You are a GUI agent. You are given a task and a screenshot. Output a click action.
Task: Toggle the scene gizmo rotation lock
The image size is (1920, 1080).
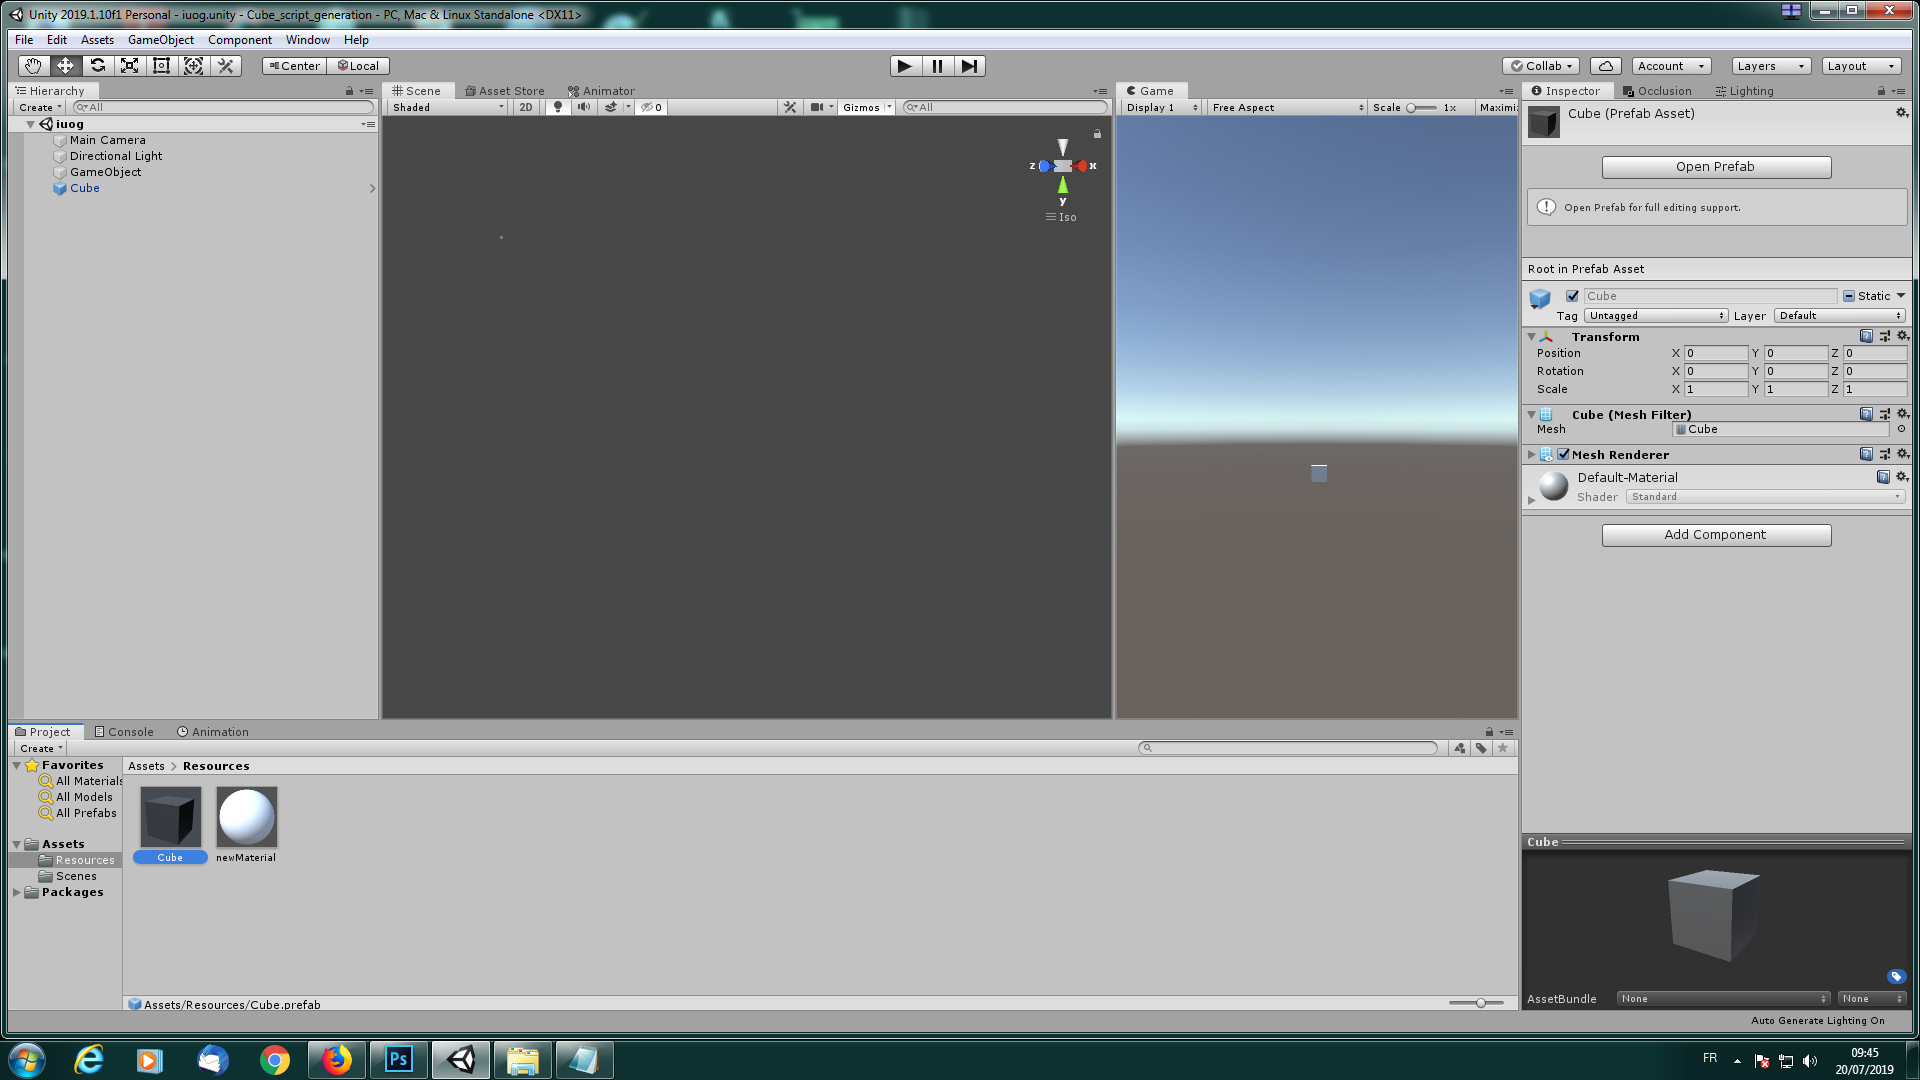[1097, 134]
